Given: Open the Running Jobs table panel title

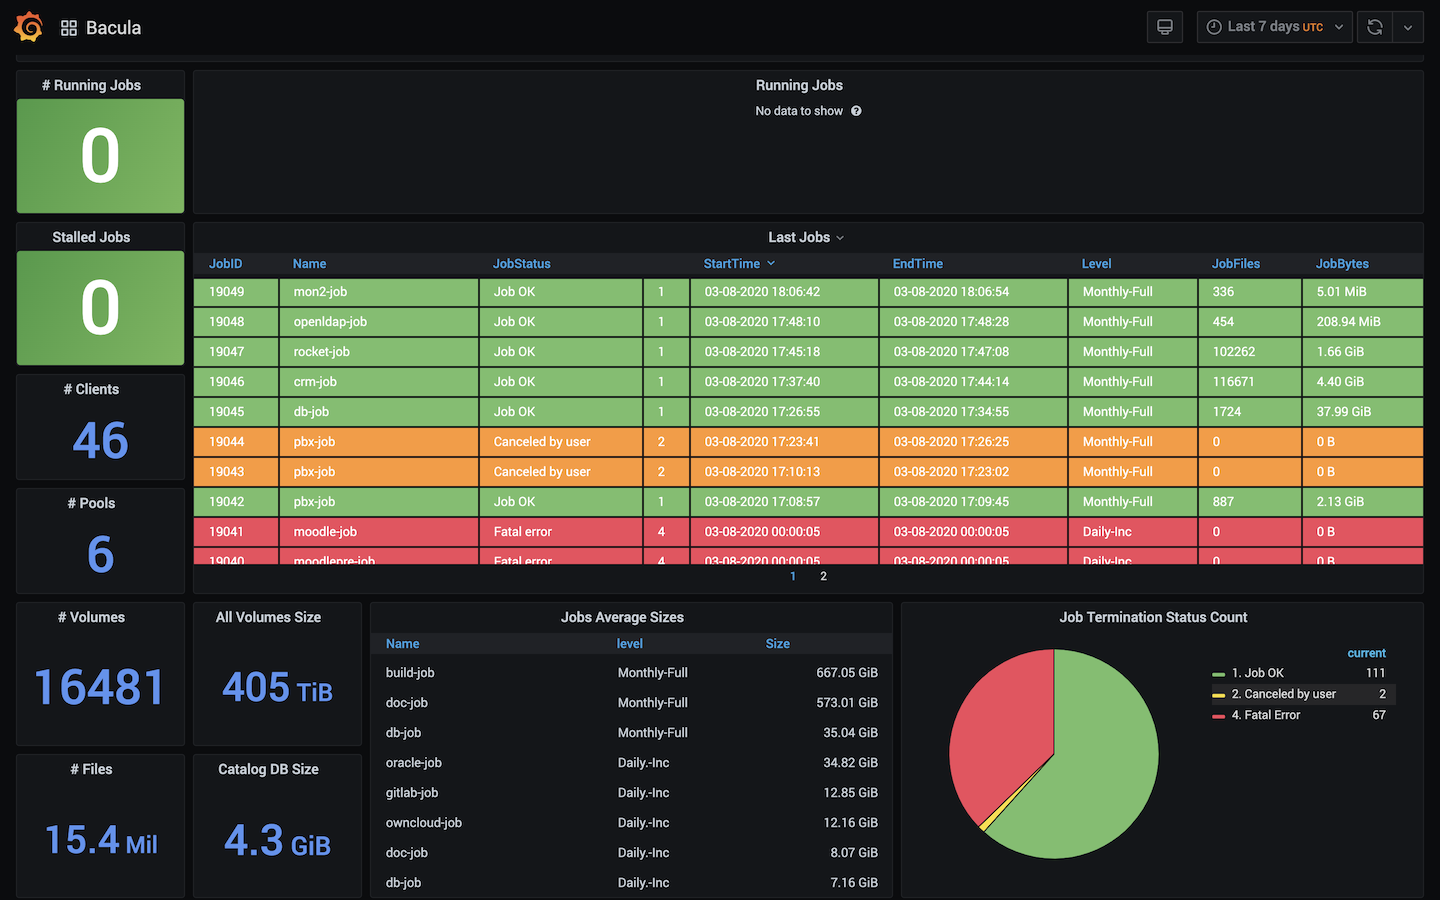Looking at the screenshot, I should point(799,85).
